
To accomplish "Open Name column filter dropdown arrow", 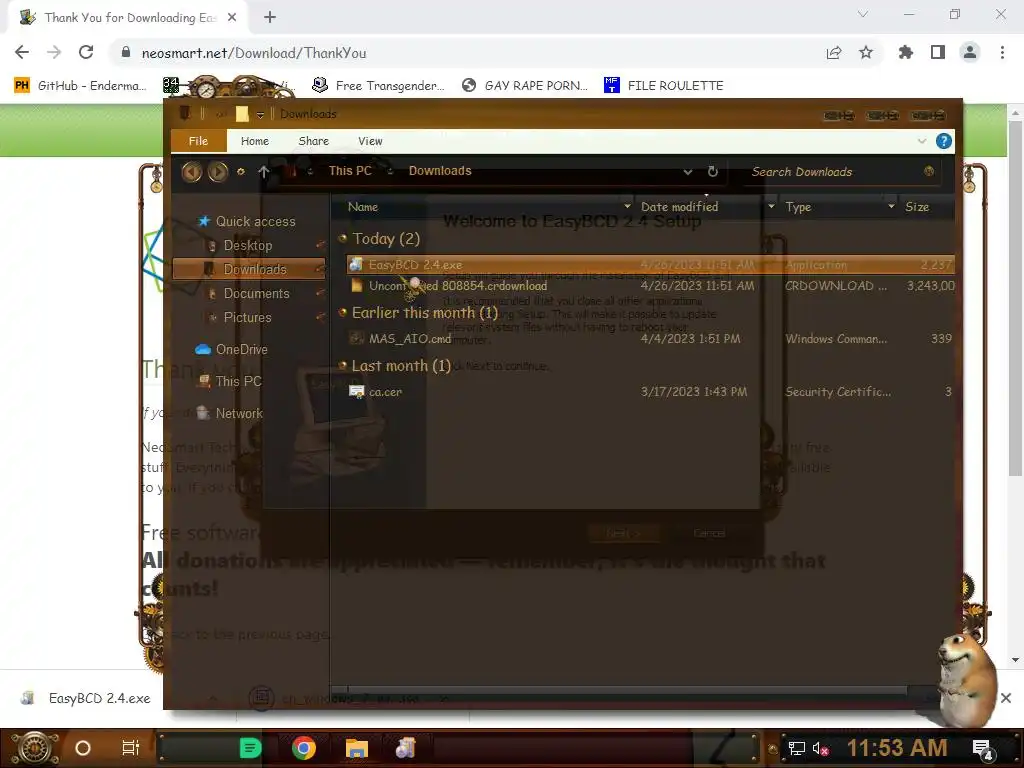I will pos(627,206).
